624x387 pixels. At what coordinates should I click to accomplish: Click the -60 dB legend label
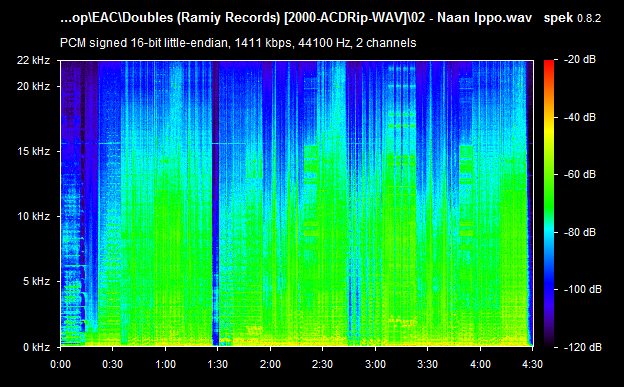(x=580, y=174)
